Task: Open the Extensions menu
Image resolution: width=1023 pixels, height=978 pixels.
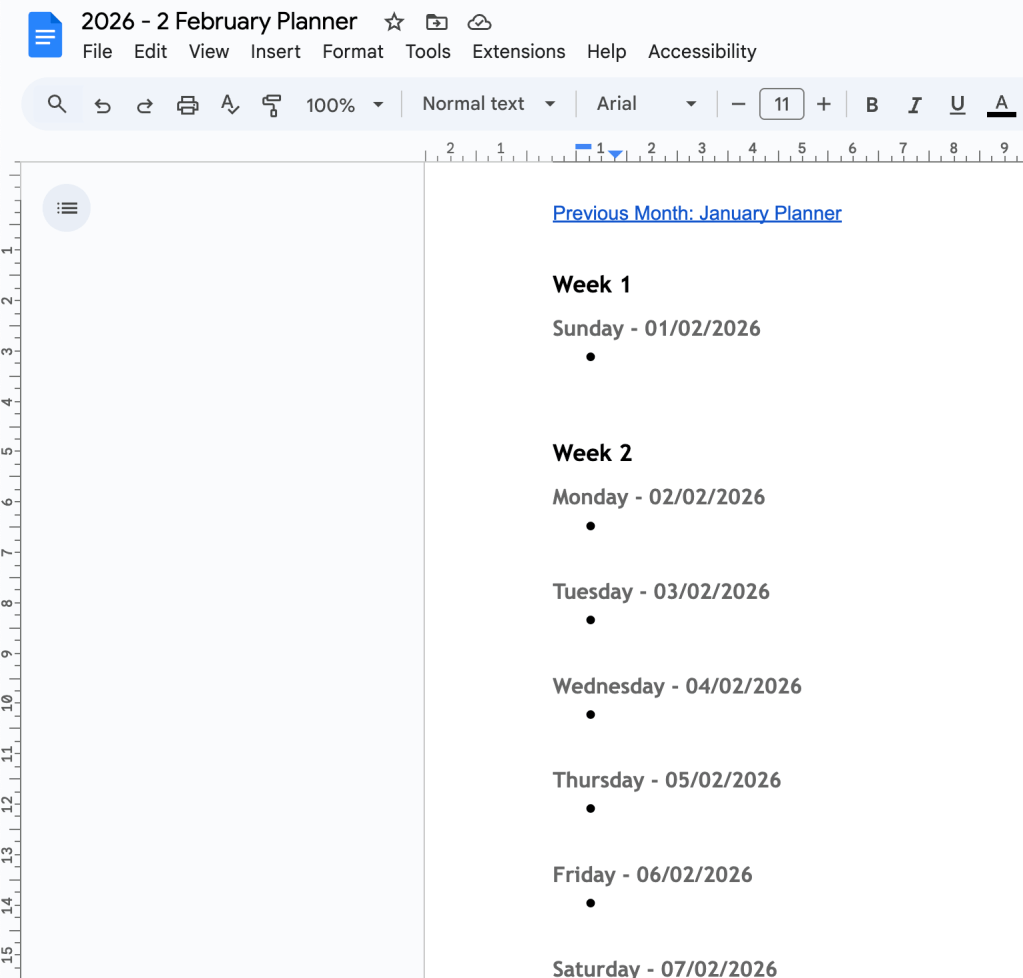Action: pos(518,52)
